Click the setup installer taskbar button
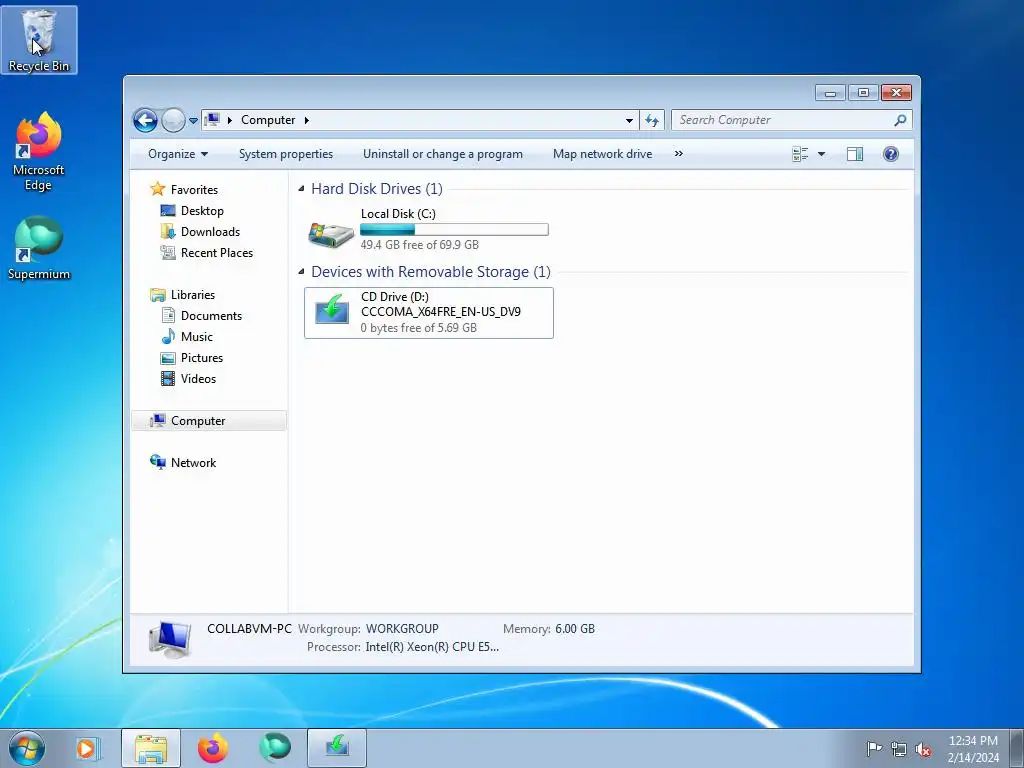 [337, 748]
